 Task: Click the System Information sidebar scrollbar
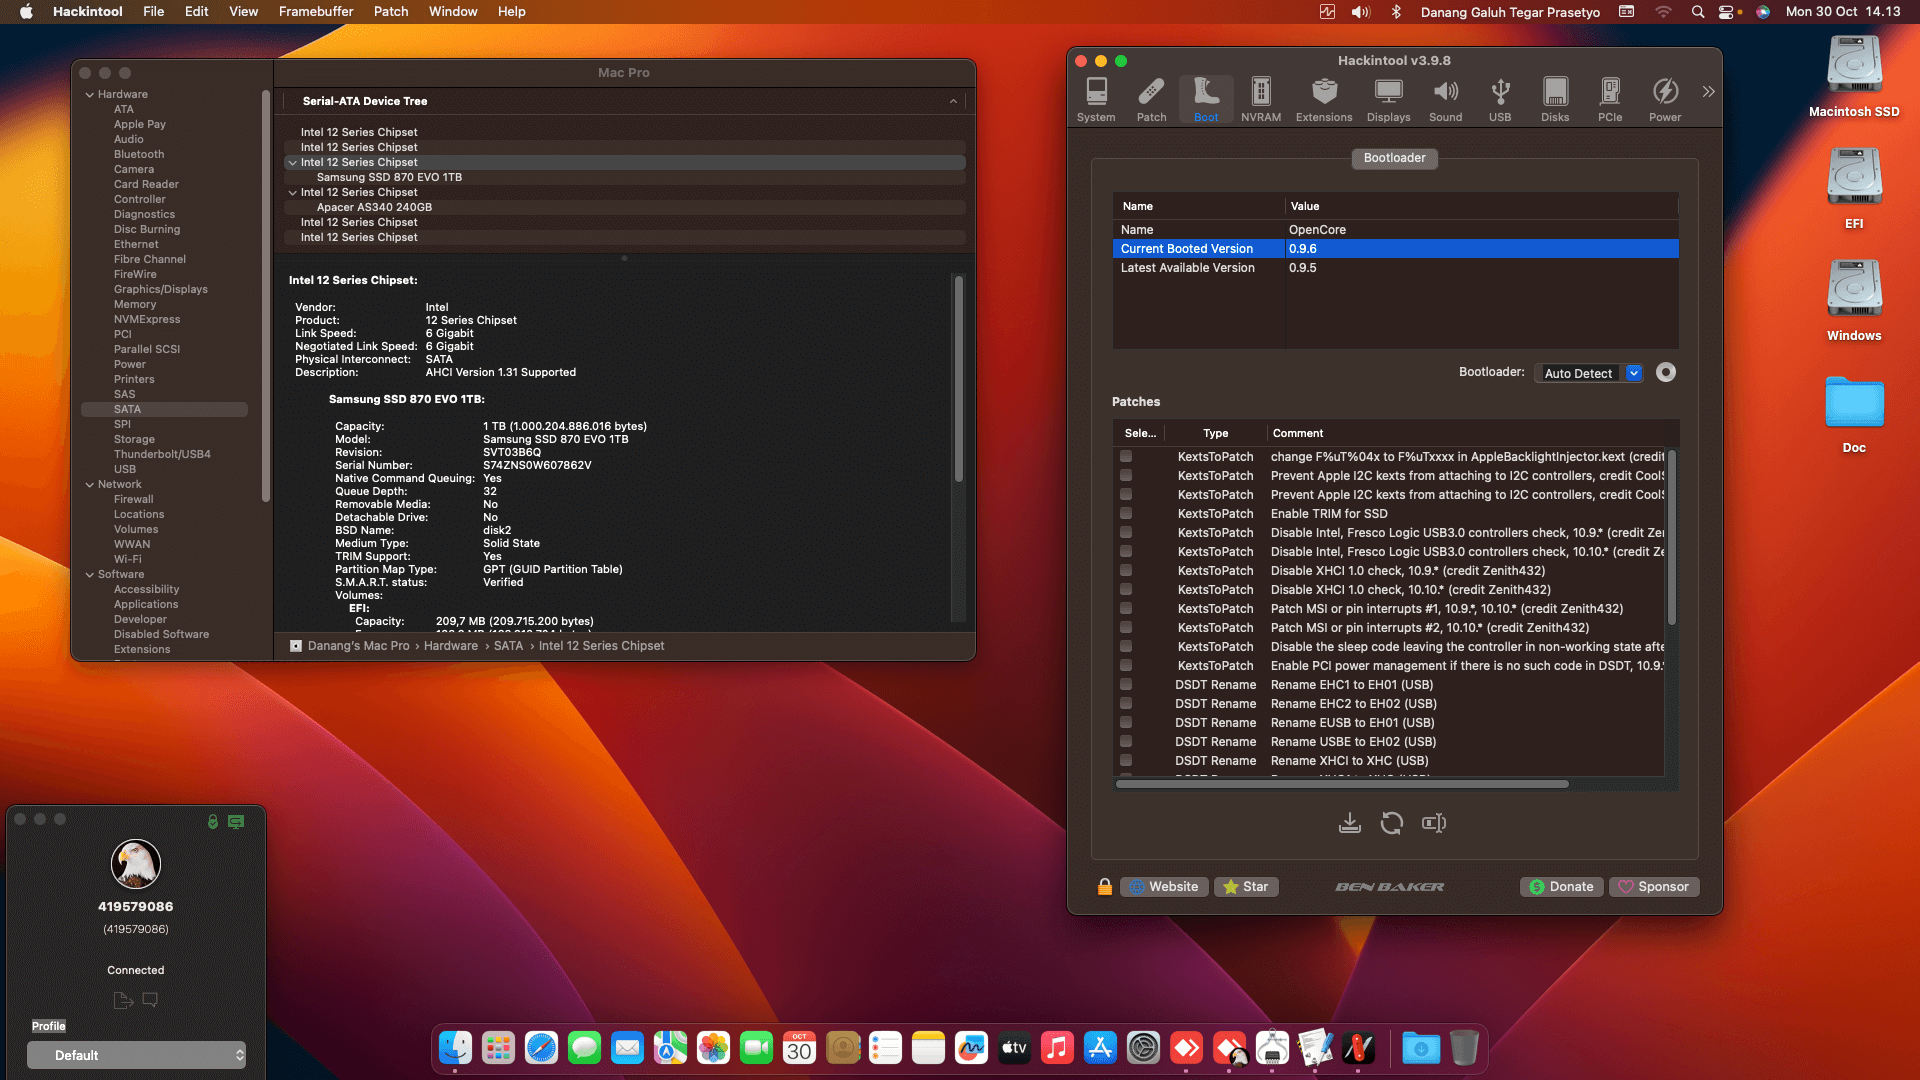265,296
